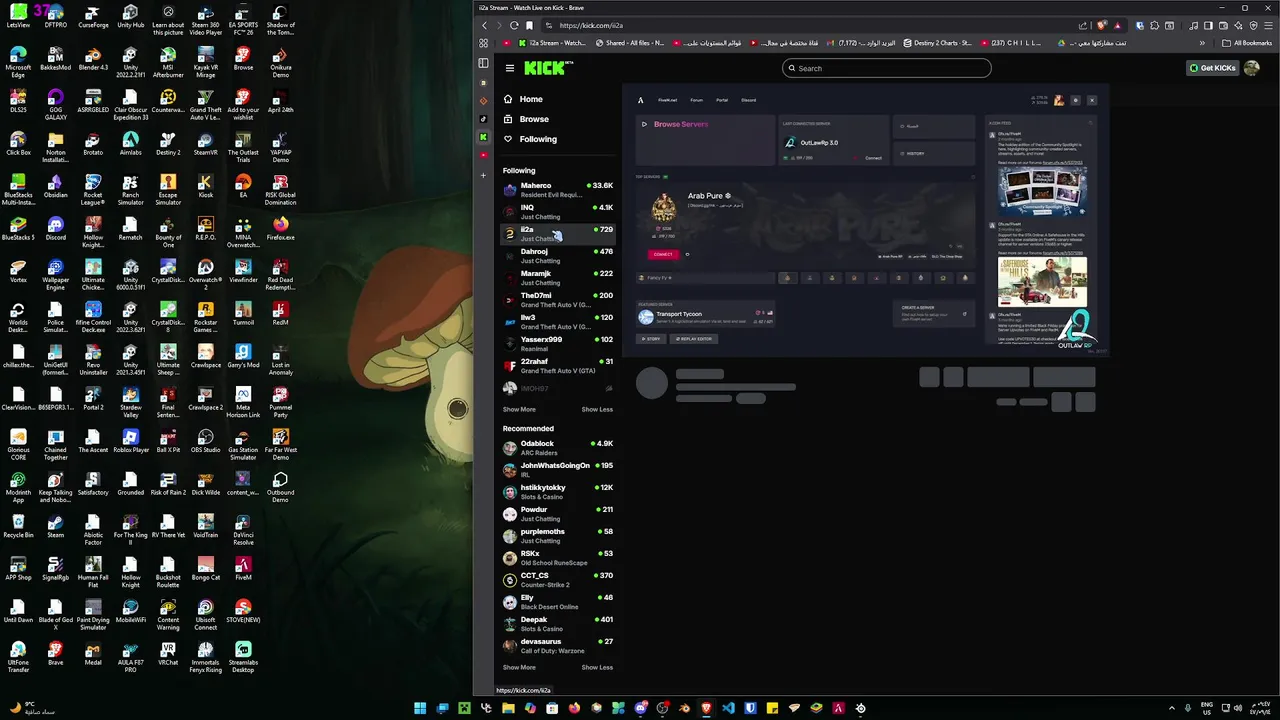Open the Windows Start menu
This screenshot has height=720, width=1280.
(x=420, y=708)
